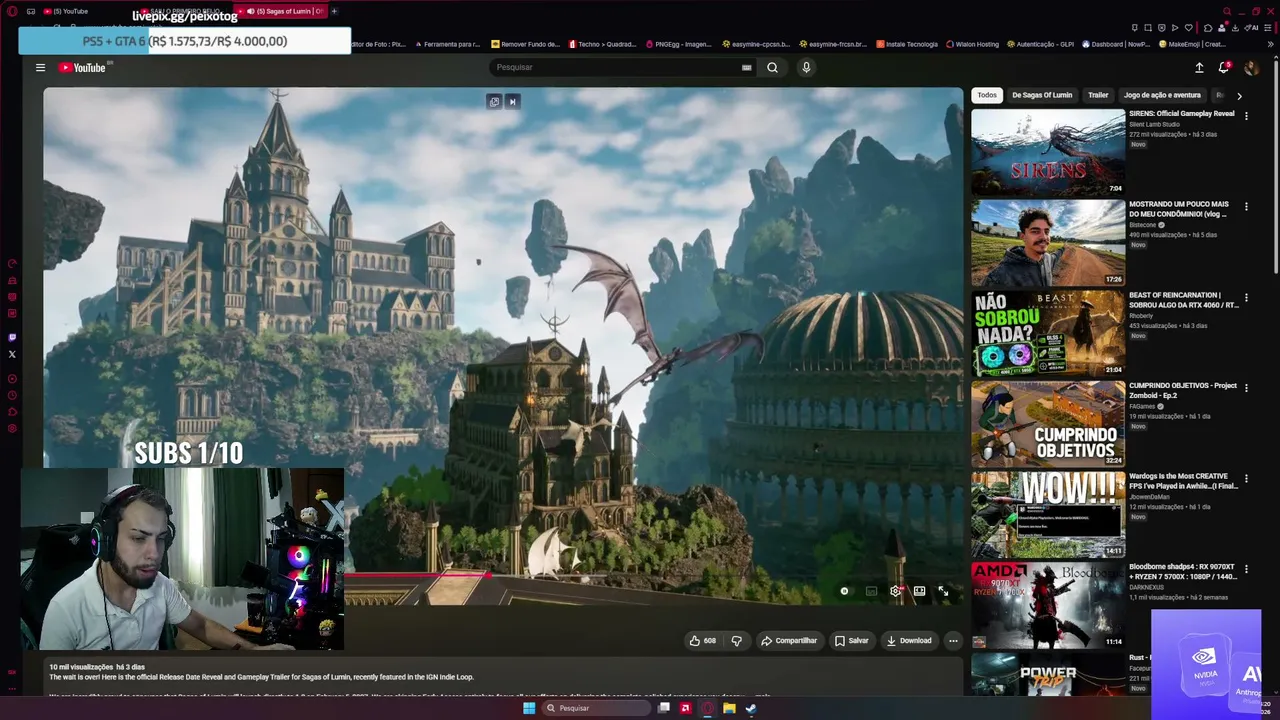Viewport: 1280px width, 720px height.
Task: Start voice search with the microphone
Action: pos(806,67)
